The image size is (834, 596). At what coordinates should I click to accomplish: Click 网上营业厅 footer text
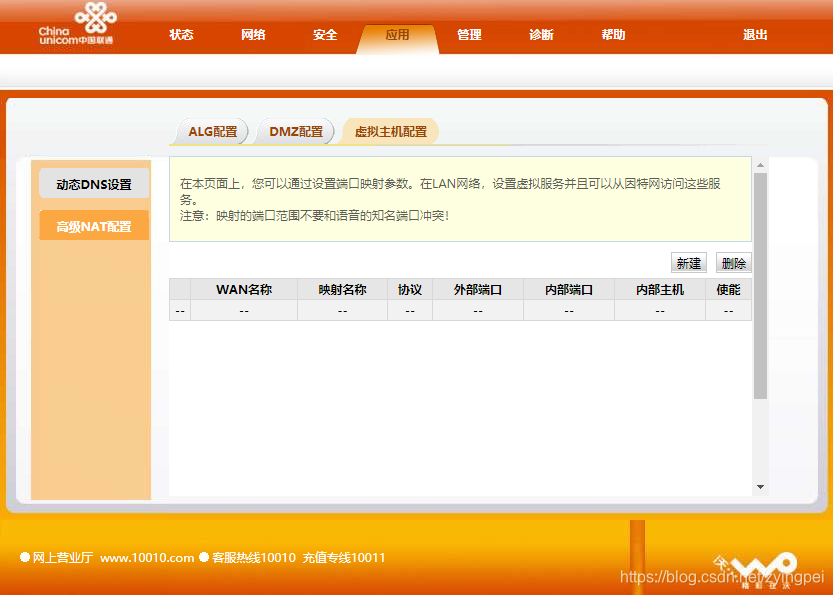coord(63,558)
